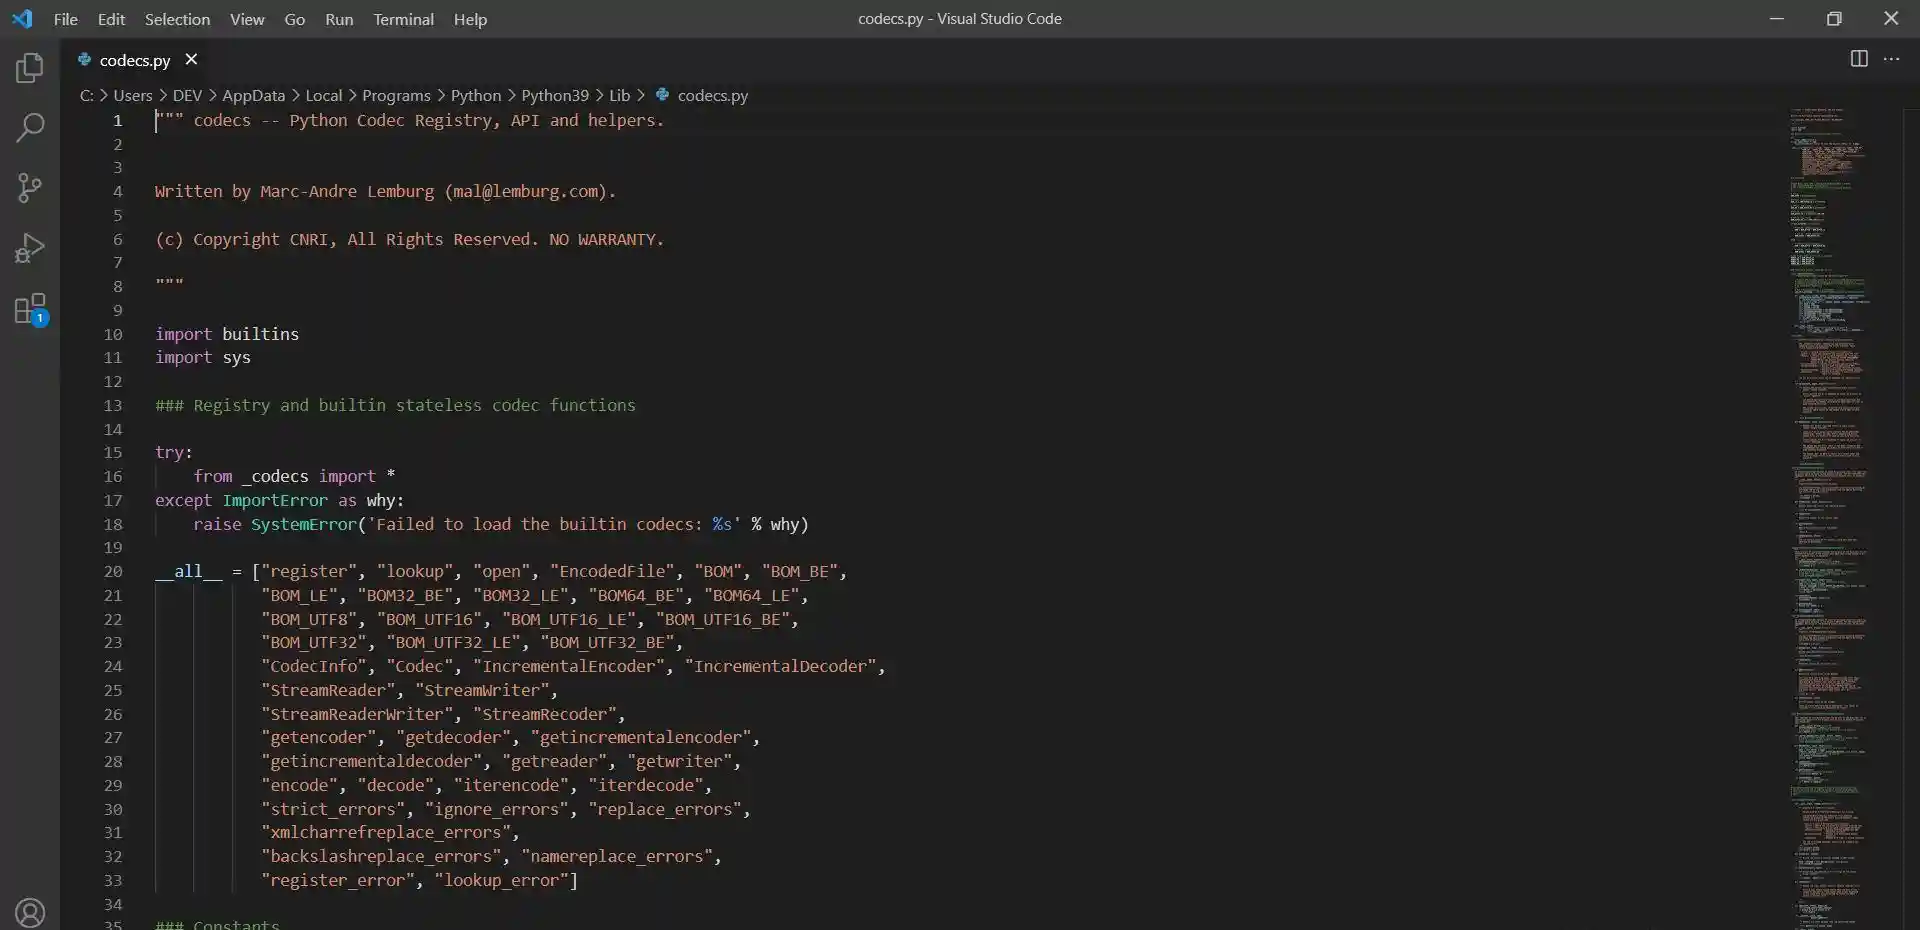Select the Run and Debug icon

click(29, 248)
